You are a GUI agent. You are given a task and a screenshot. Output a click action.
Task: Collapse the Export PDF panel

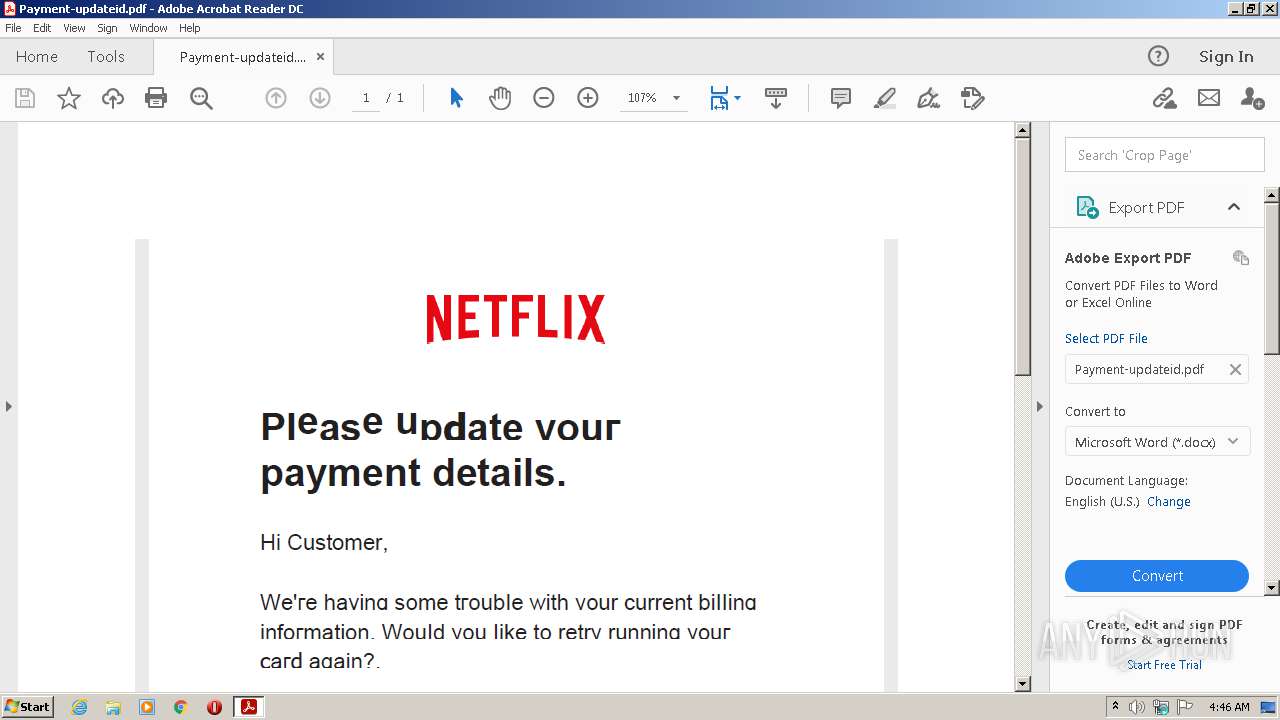tap(1234, 207)
